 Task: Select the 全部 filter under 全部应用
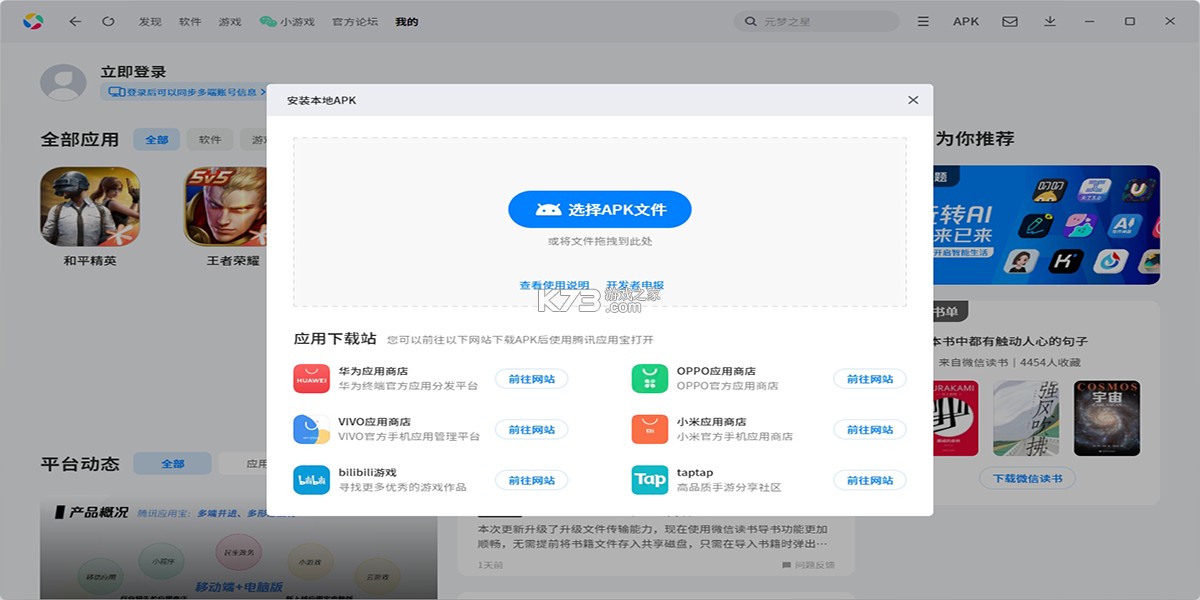pyautogui.click(x=157, y=140)
